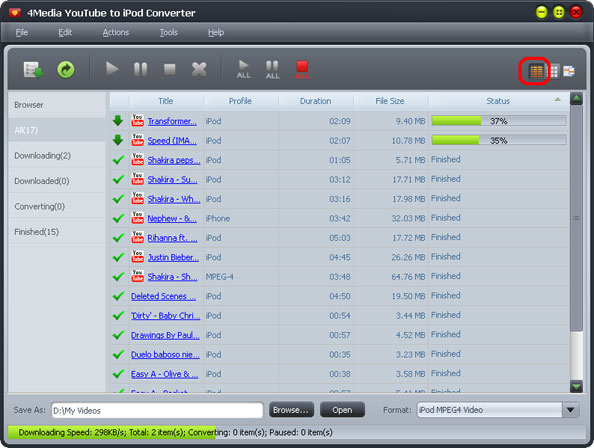Open the Speed (IMA... video link
The image size is (594, 448).
172,140
